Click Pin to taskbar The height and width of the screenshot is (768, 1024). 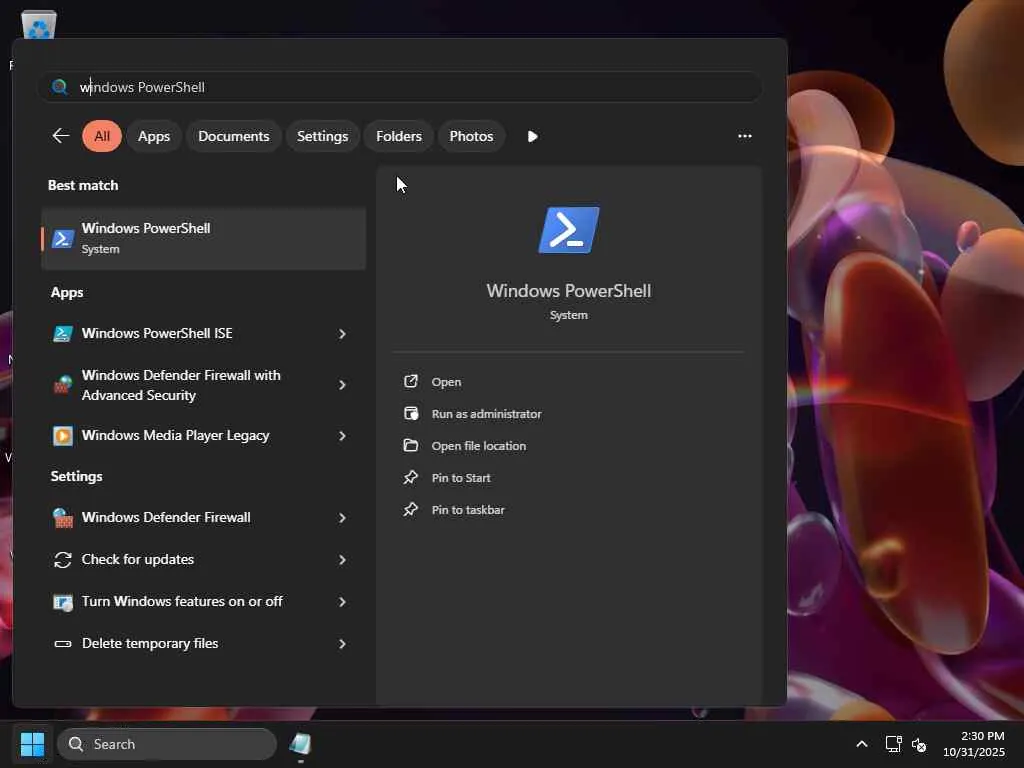pos(468,510)
